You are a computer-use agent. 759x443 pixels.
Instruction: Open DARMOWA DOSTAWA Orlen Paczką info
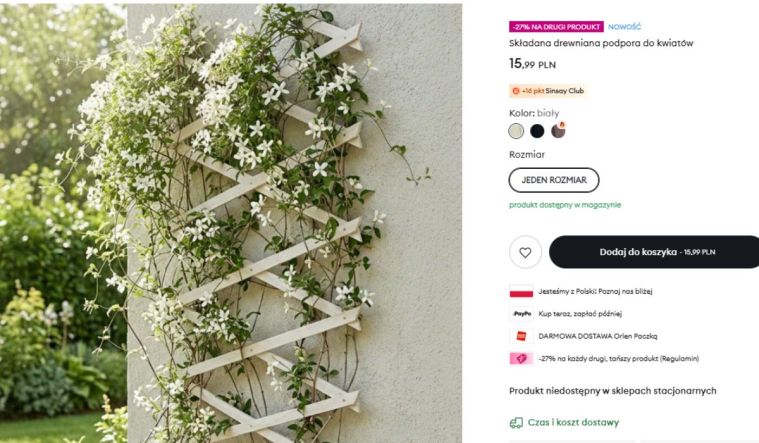[x=598, y=336]
